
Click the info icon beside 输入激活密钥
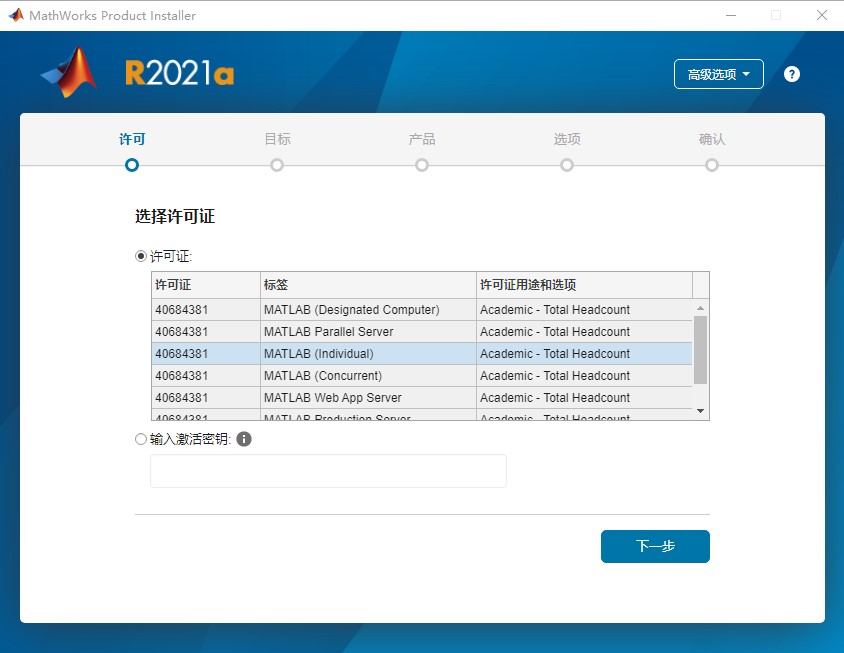pos(244,439)
